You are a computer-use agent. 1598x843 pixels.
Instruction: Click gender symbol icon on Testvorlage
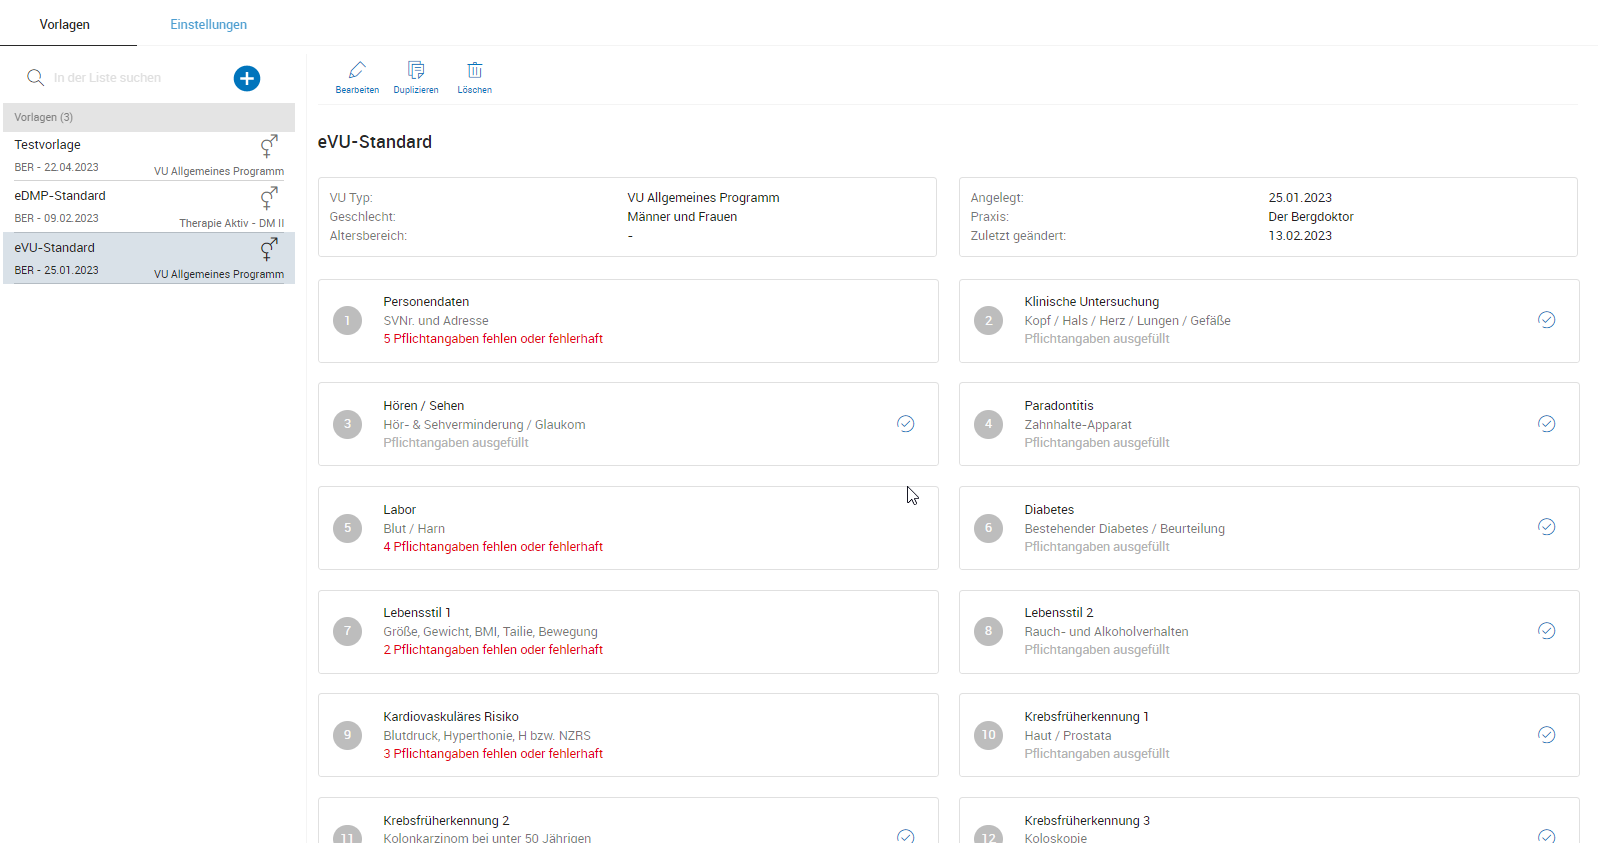(268, 146)
